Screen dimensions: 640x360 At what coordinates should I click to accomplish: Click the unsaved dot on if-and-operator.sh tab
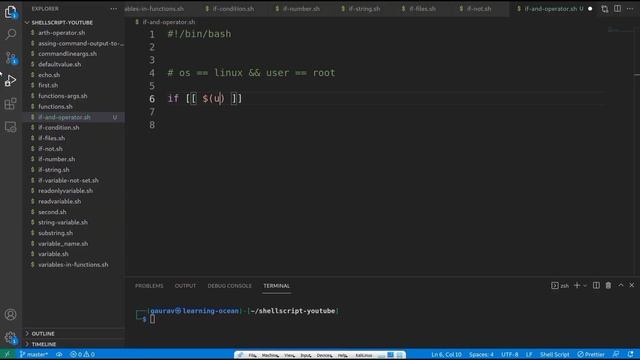[x=590, y=9]
